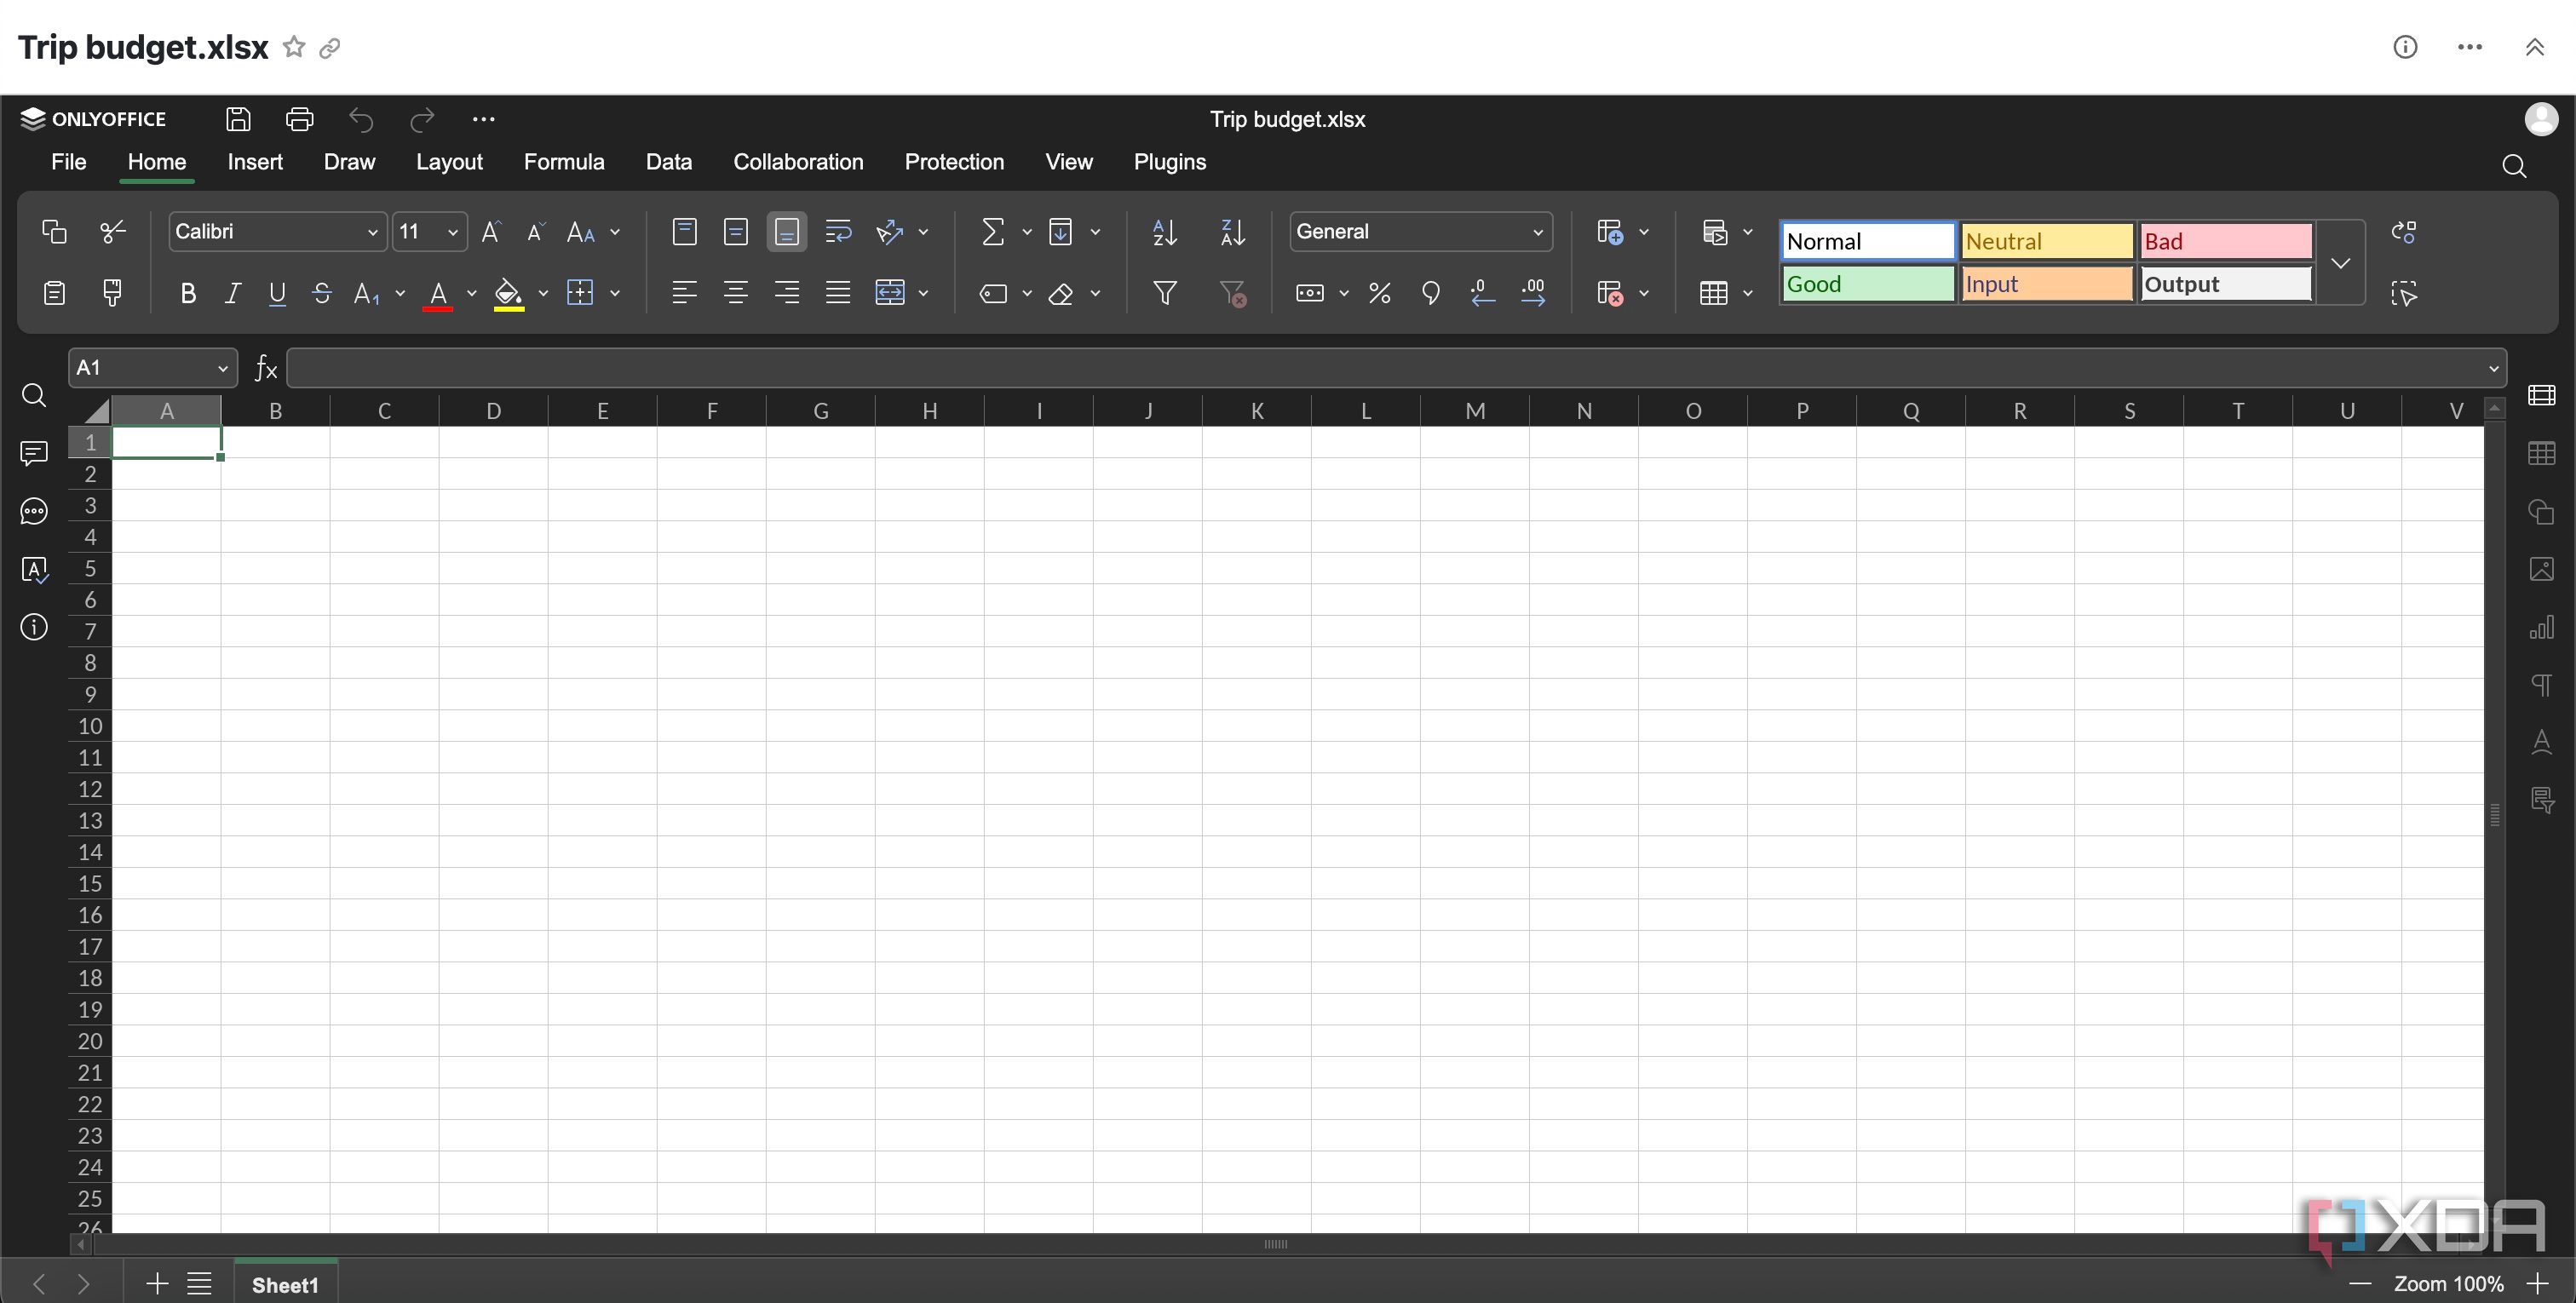
Task: Click the Redo arrow
Action: coord(422,120)
